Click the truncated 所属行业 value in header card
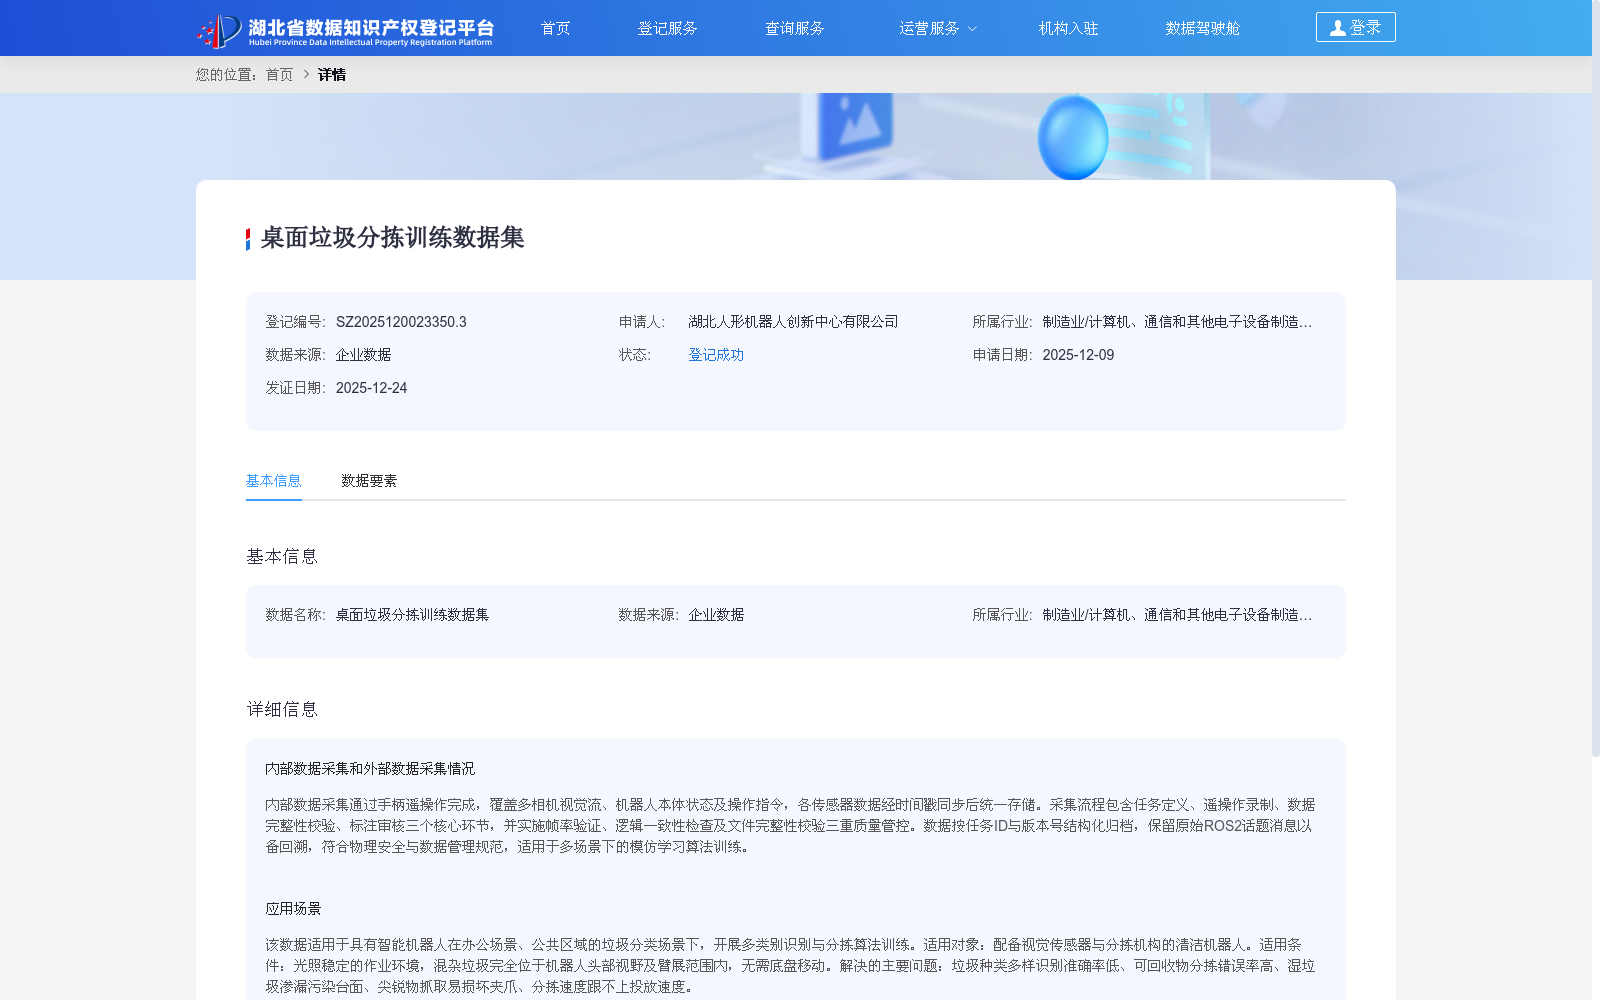The height and width of the screenshot is (1000, 1600). (x=1177, y=322)
